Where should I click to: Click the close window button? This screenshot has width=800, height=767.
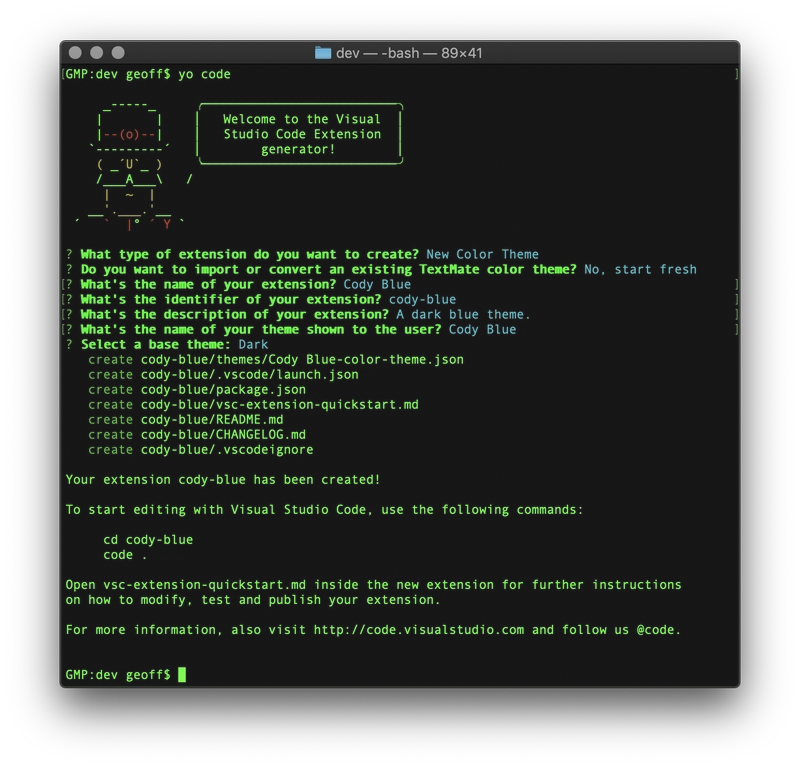click(75, 53)
